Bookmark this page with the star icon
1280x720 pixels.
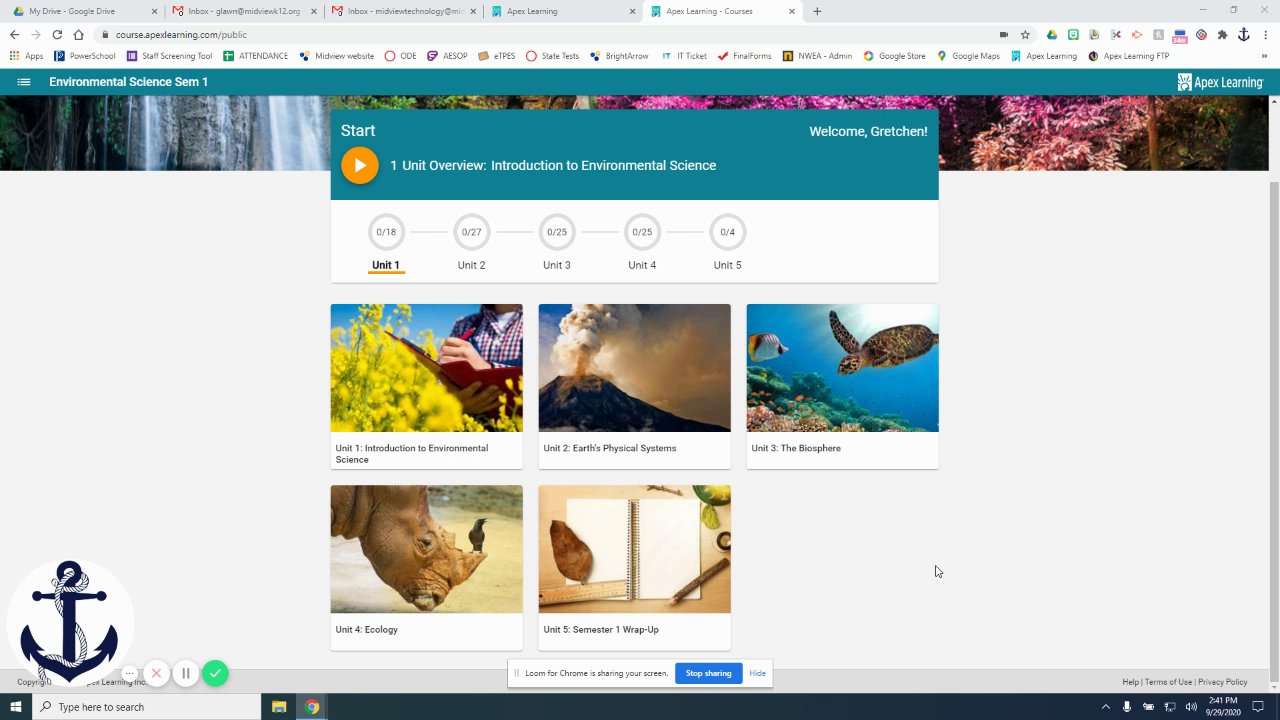click(x=1025, y=34)
